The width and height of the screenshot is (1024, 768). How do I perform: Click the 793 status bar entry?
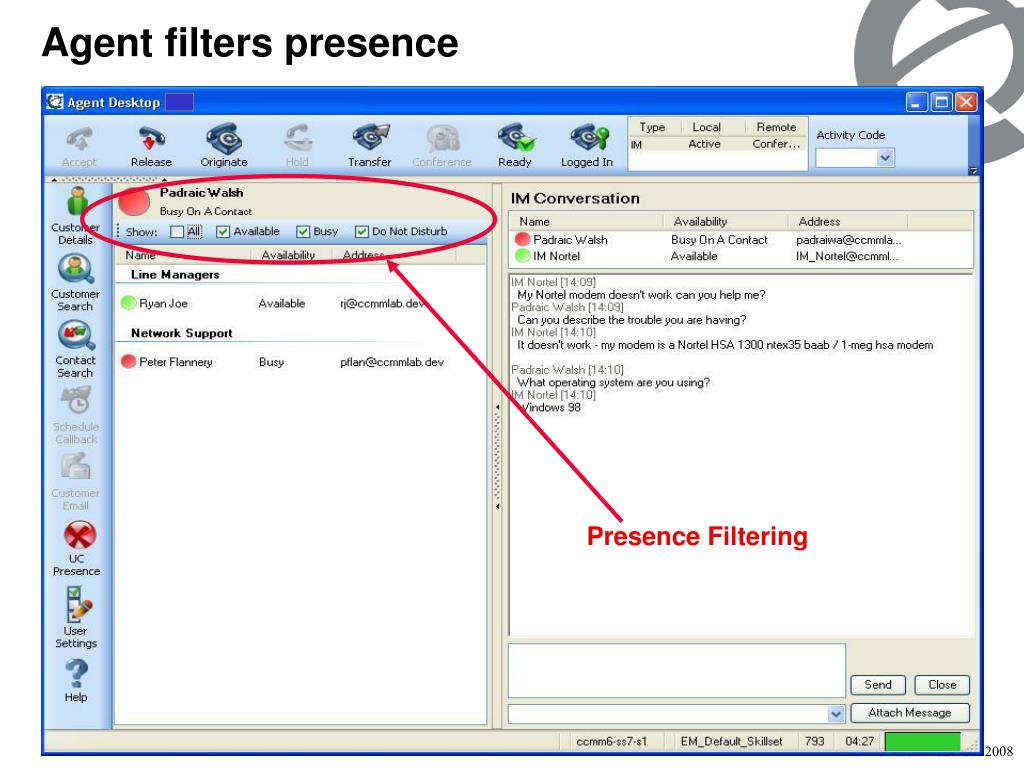click(814, 741)
